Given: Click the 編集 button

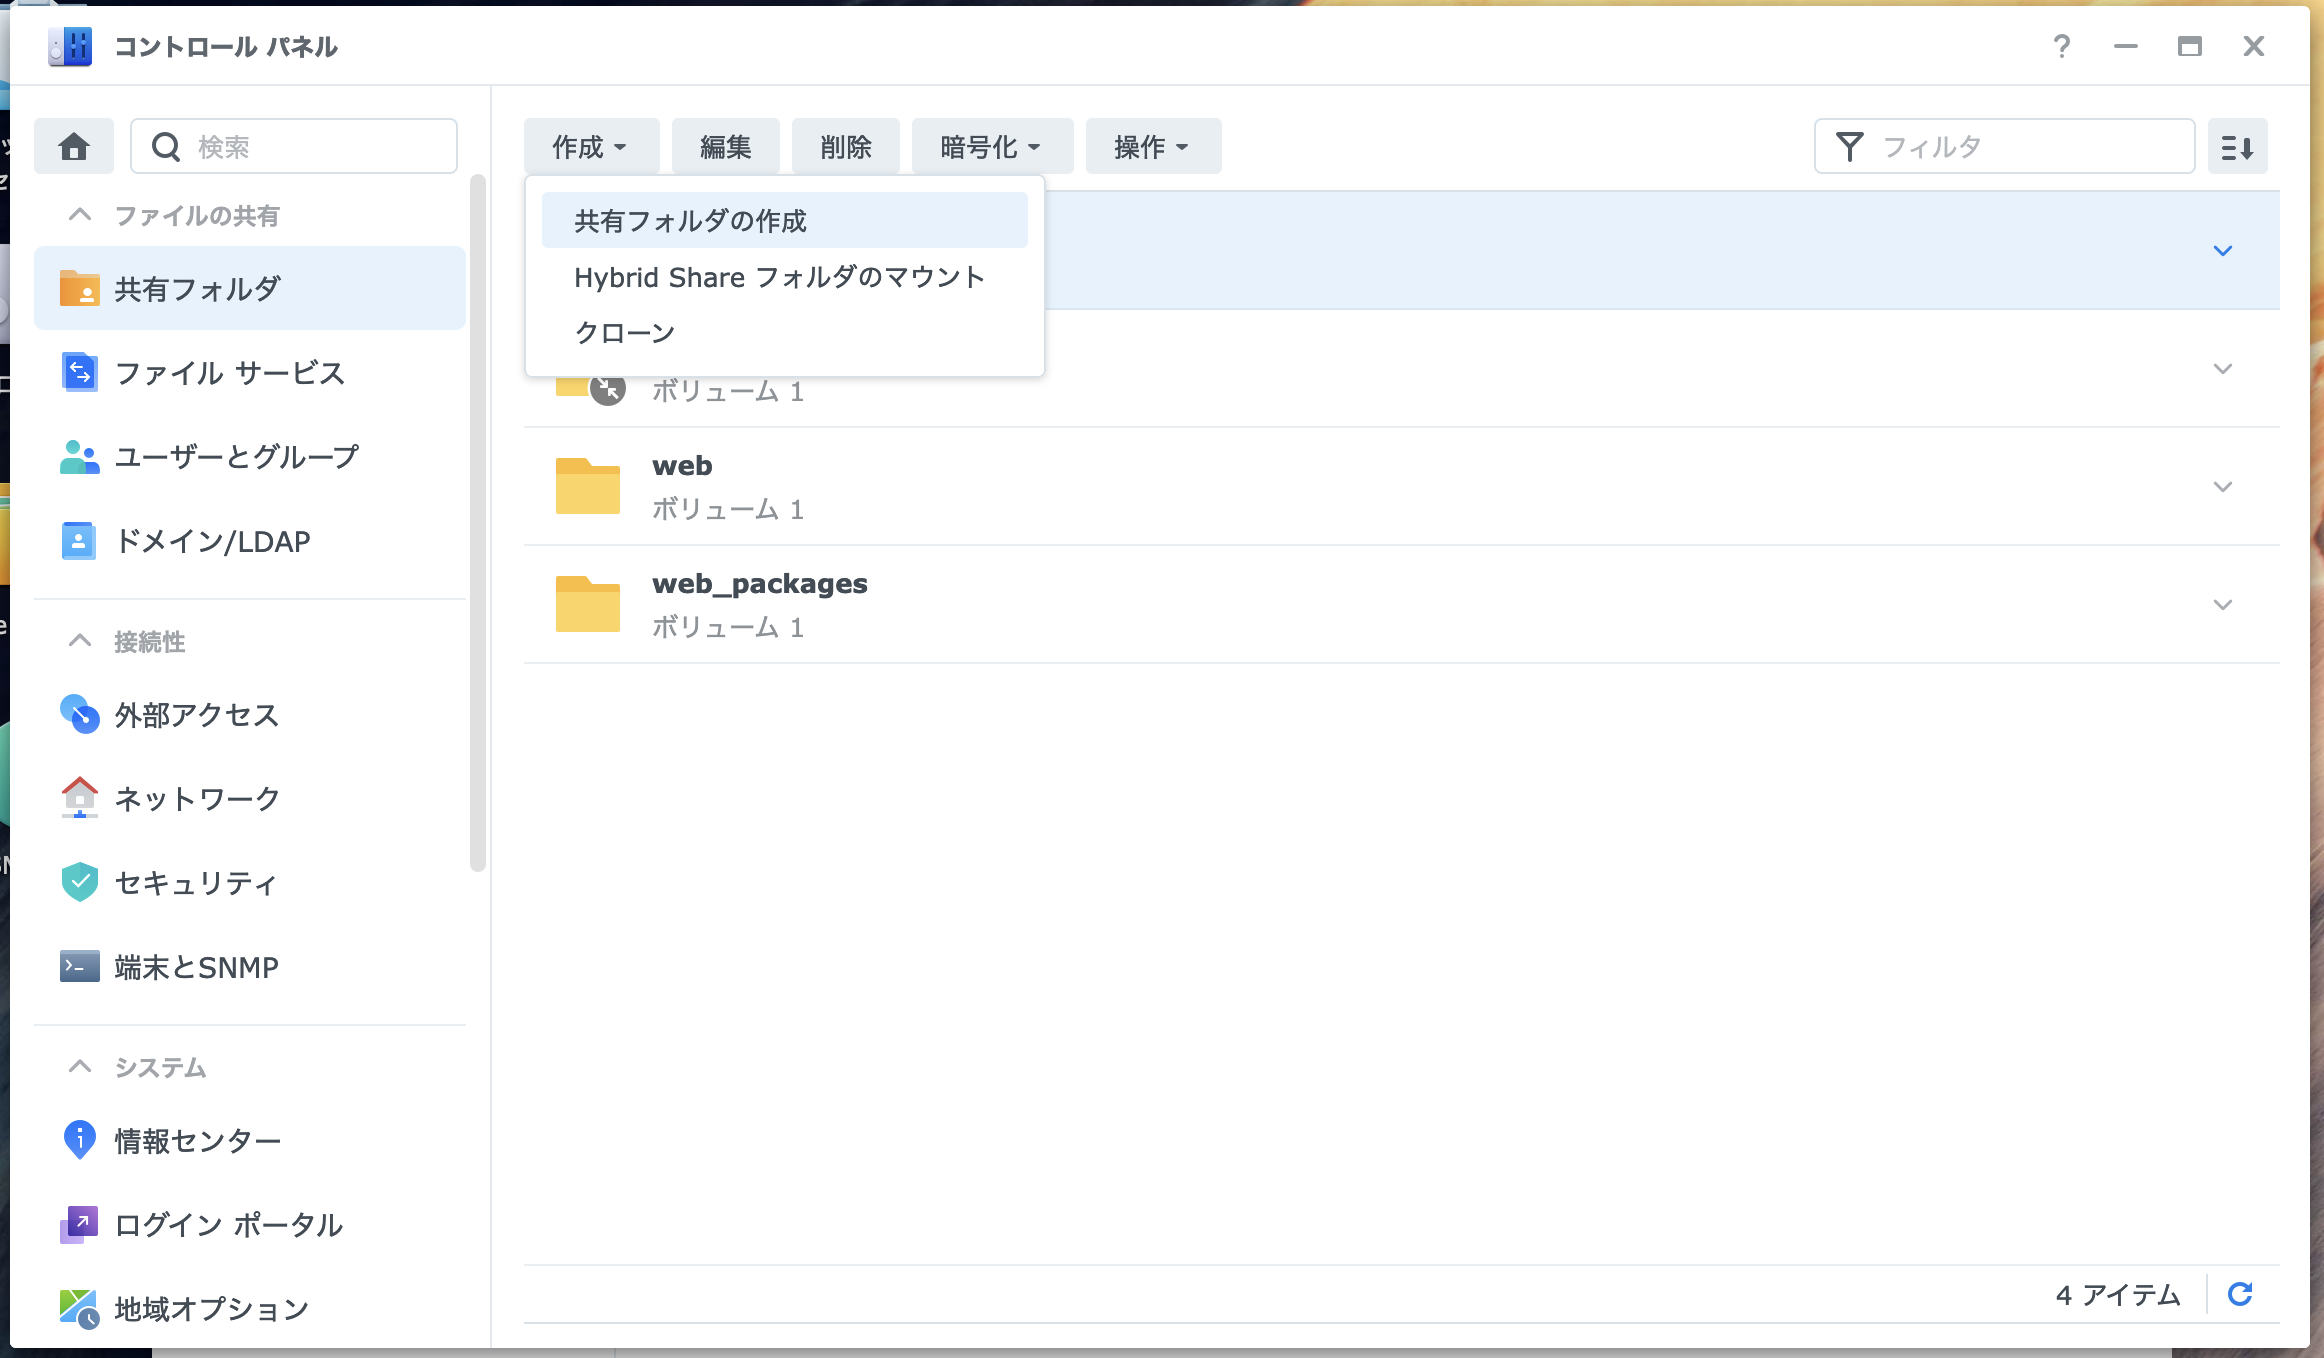Looking at the screenshot, I should pos(726,145).
